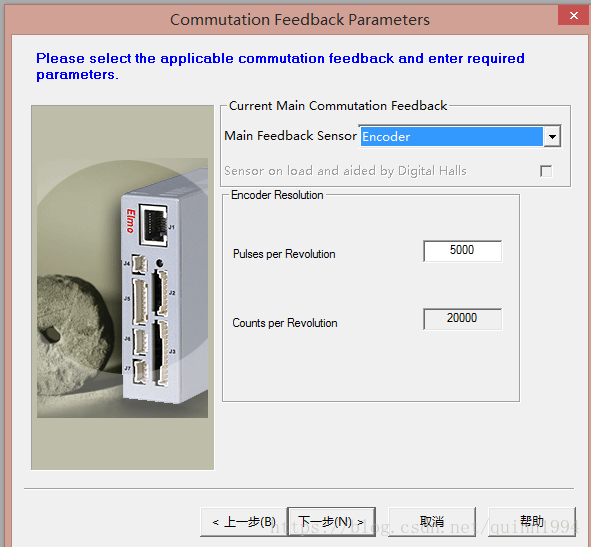
Task: Open help with the 帮助 button
Action: coord(532,522)
